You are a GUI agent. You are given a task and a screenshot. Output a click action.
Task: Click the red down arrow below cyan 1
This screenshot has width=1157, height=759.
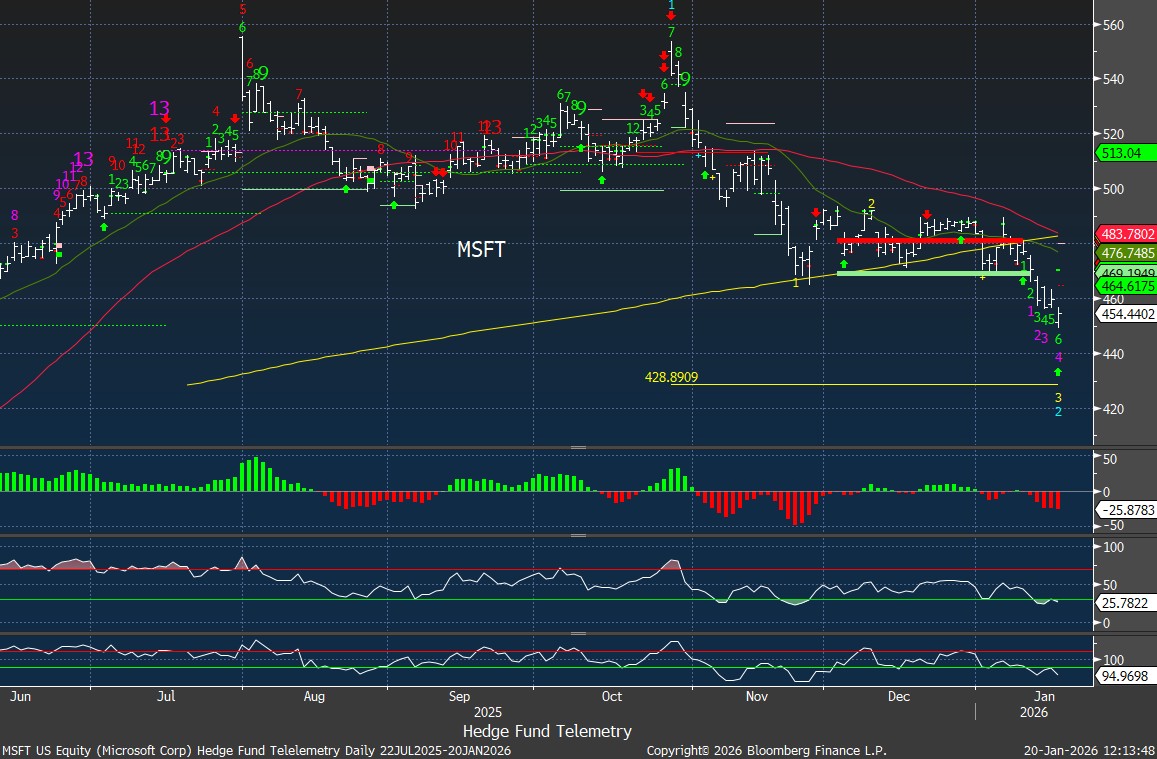671,16
